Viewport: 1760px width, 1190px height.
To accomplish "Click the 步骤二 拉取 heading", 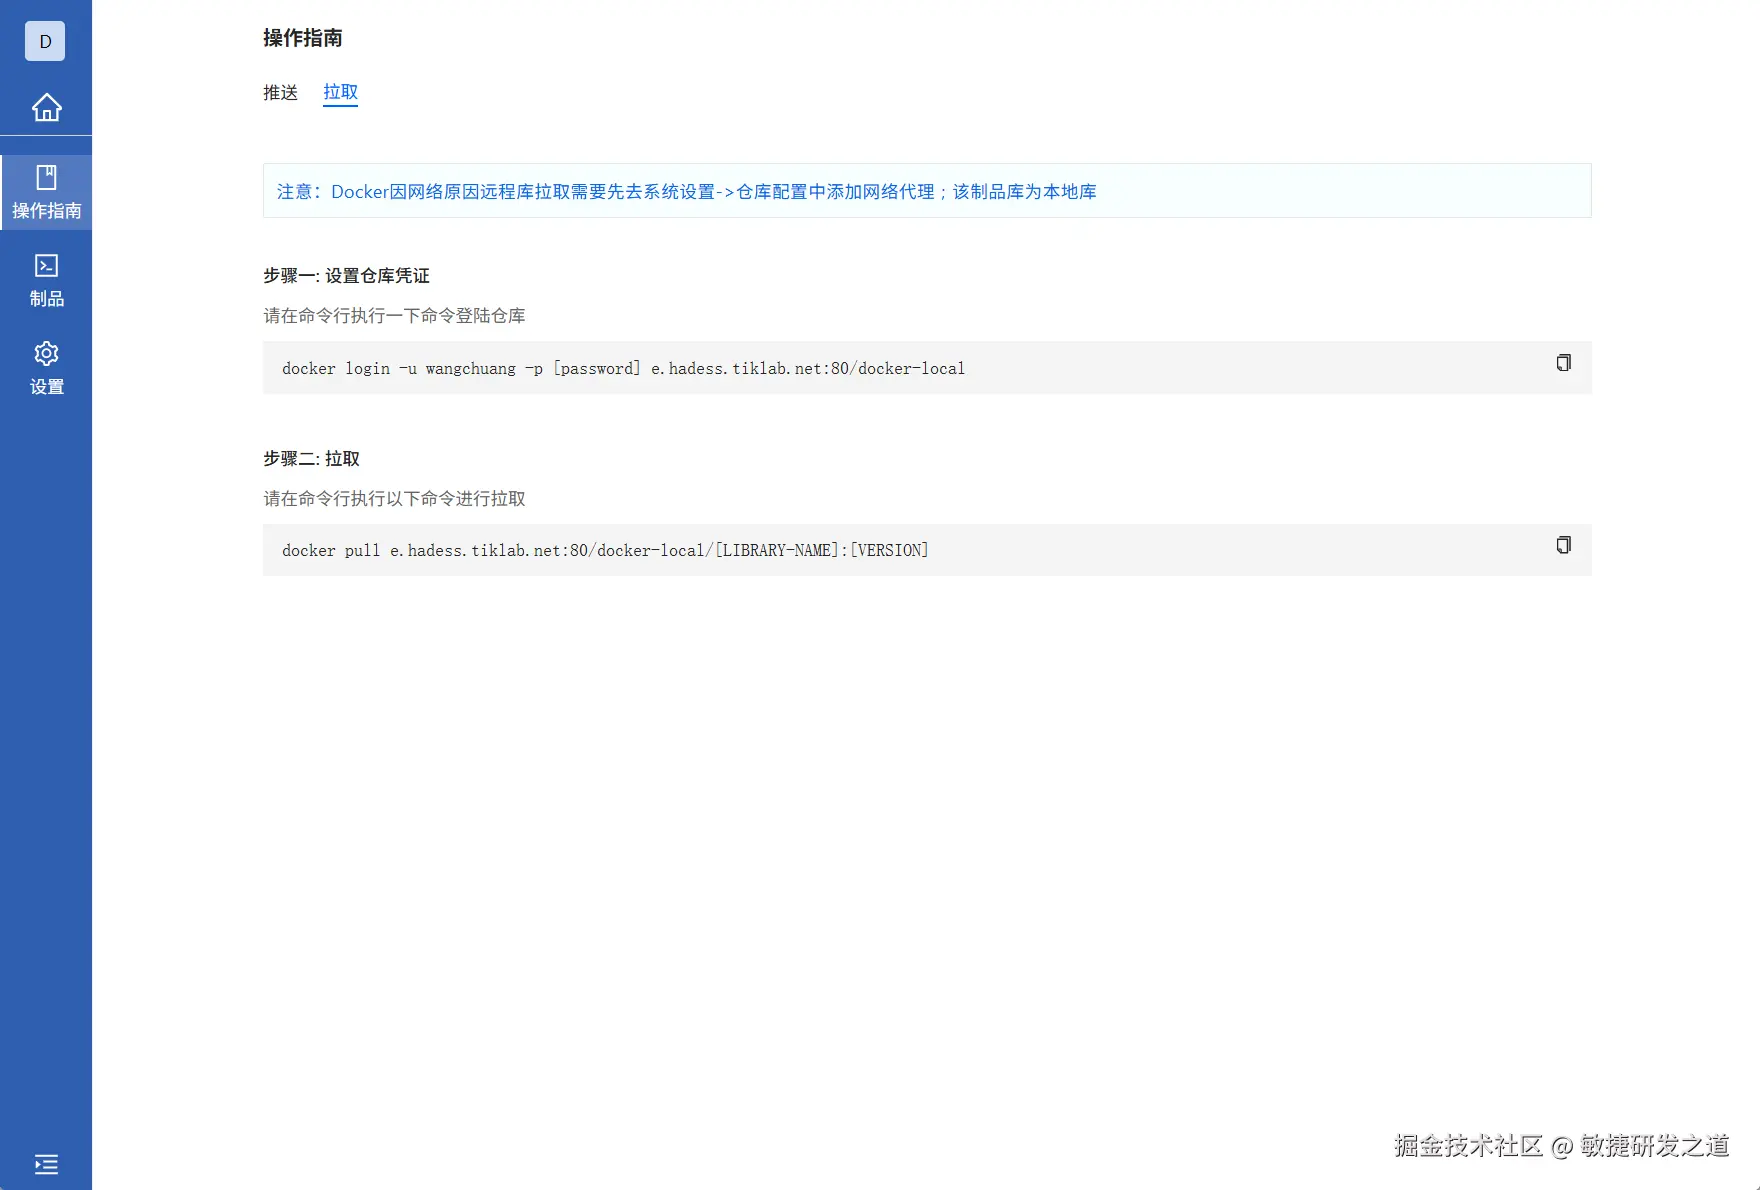I will pyautogui.click(x=310, y=458).
